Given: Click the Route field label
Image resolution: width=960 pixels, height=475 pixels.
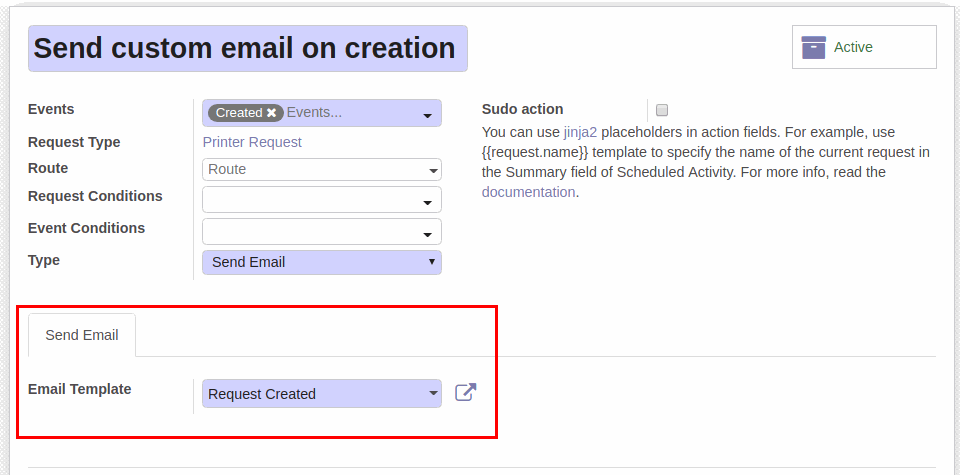Looking at the screenshot, I should coord(48,168).
